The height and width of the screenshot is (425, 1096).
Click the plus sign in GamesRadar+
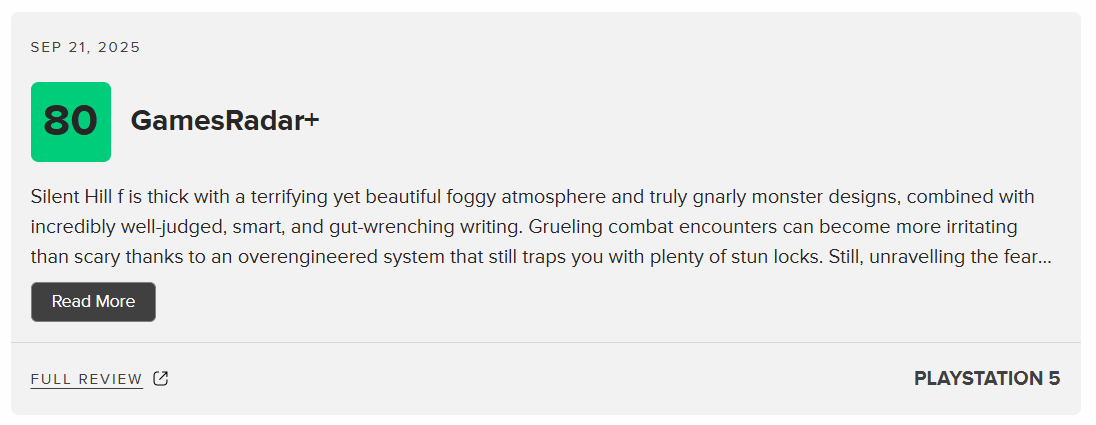click(312, 121)
